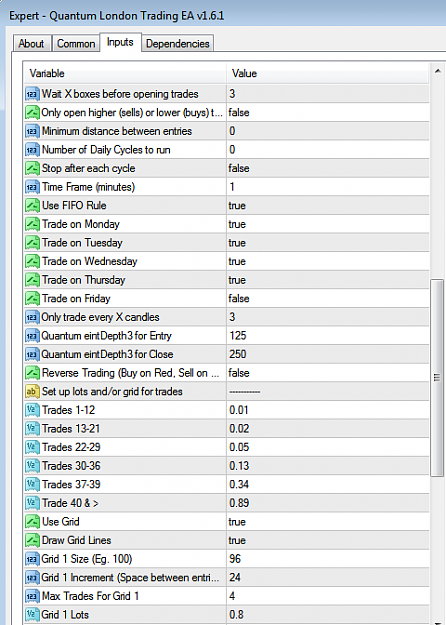Select the 0.13 value of Trades 30-36

(239, 466)
